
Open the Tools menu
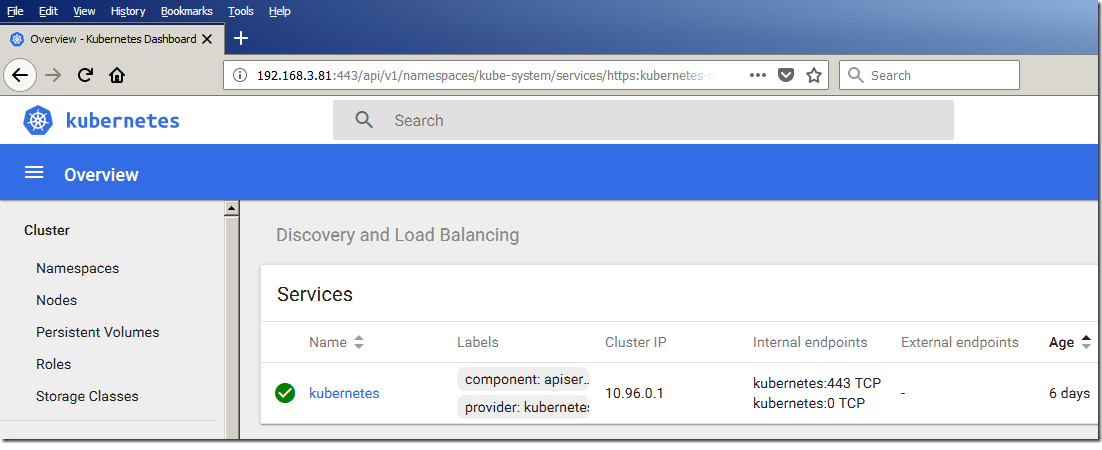coord(241,11)
